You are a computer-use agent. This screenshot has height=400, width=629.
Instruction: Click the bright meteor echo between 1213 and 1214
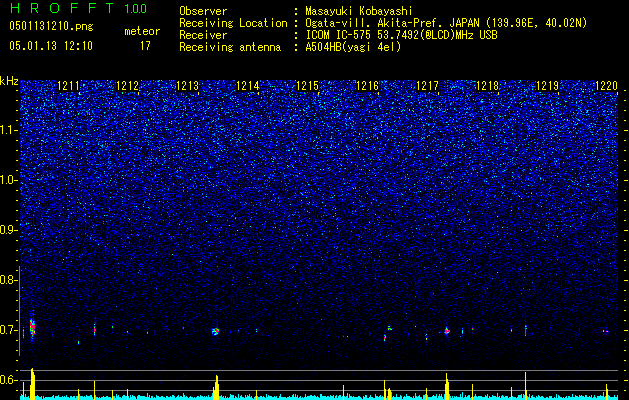215,331
